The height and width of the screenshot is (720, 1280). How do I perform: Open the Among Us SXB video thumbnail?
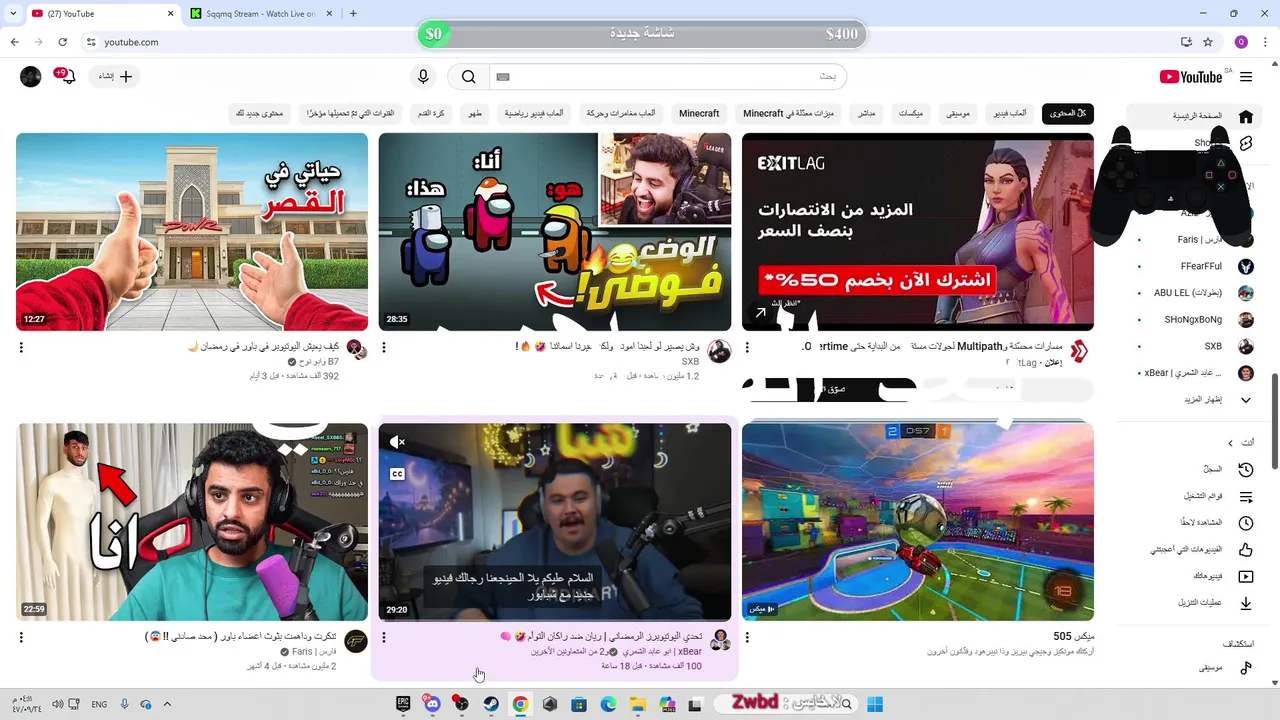pos(554,232)
